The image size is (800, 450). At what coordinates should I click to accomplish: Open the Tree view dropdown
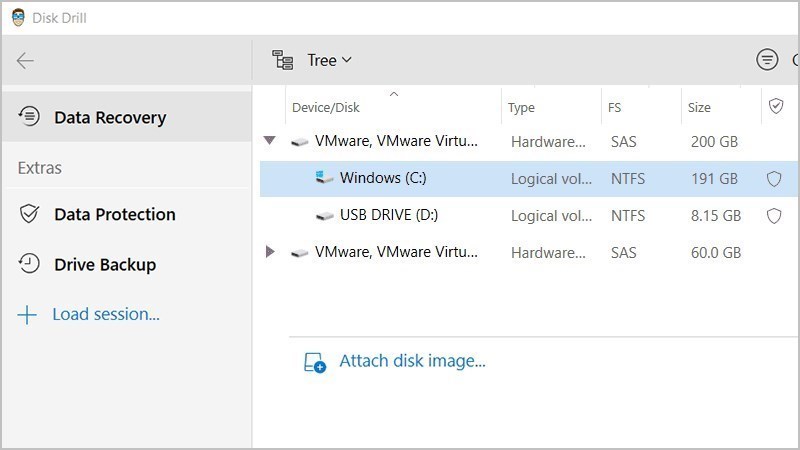pos(329,60)
